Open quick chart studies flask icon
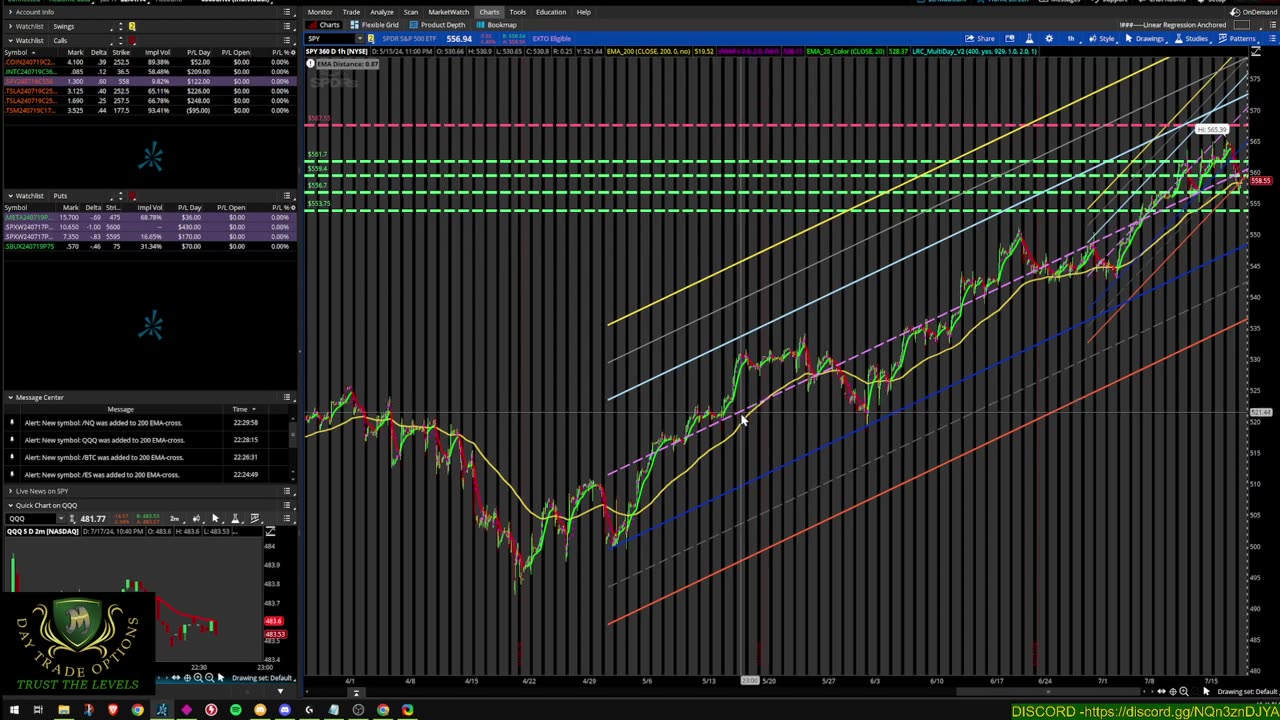1280x720 pixels. coord(235,518)
